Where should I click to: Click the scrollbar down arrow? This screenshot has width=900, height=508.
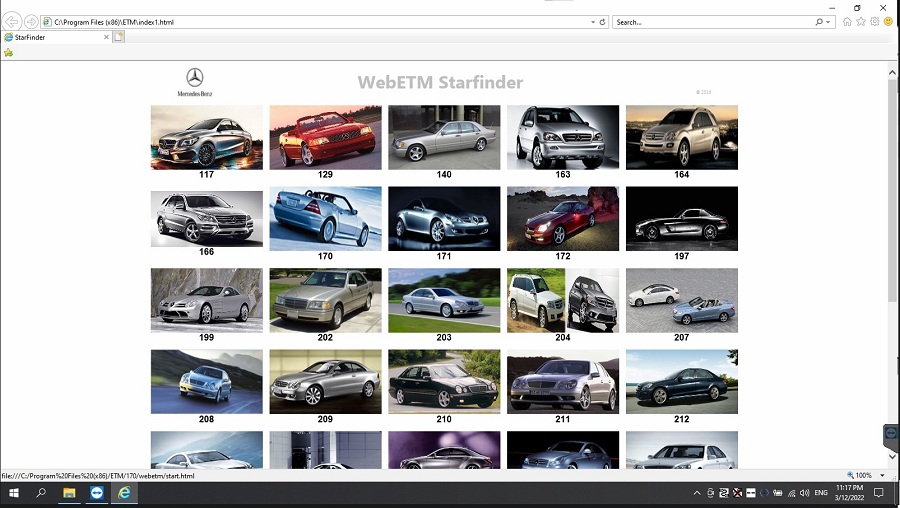click(x=892, y=456)
